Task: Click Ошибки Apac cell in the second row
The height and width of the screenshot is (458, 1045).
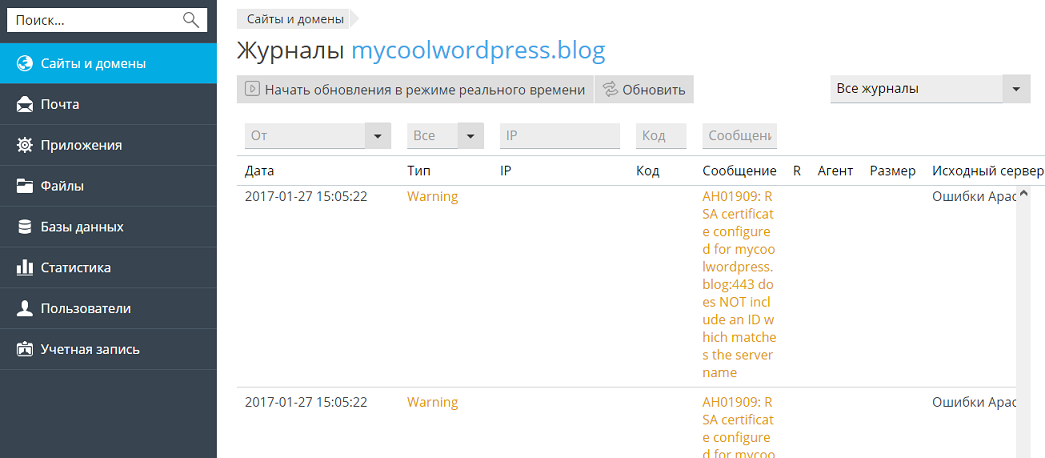Action: click(x=973, y=403)
